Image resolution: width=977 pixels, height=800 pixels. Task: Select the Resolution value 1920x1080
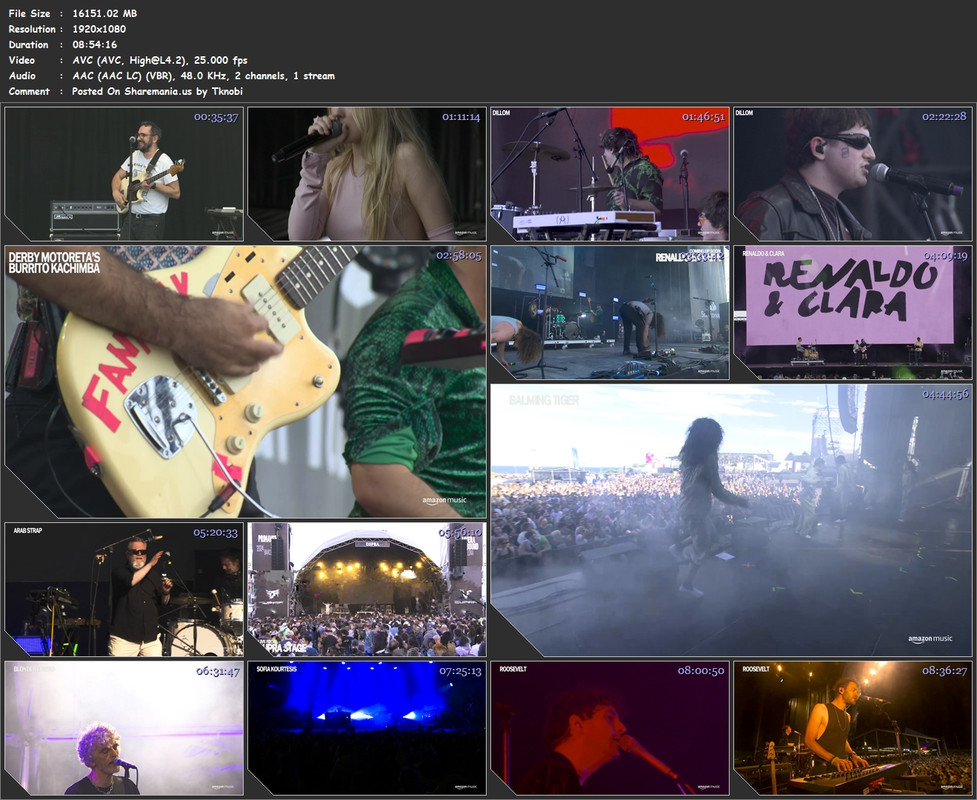pos(99,29)
